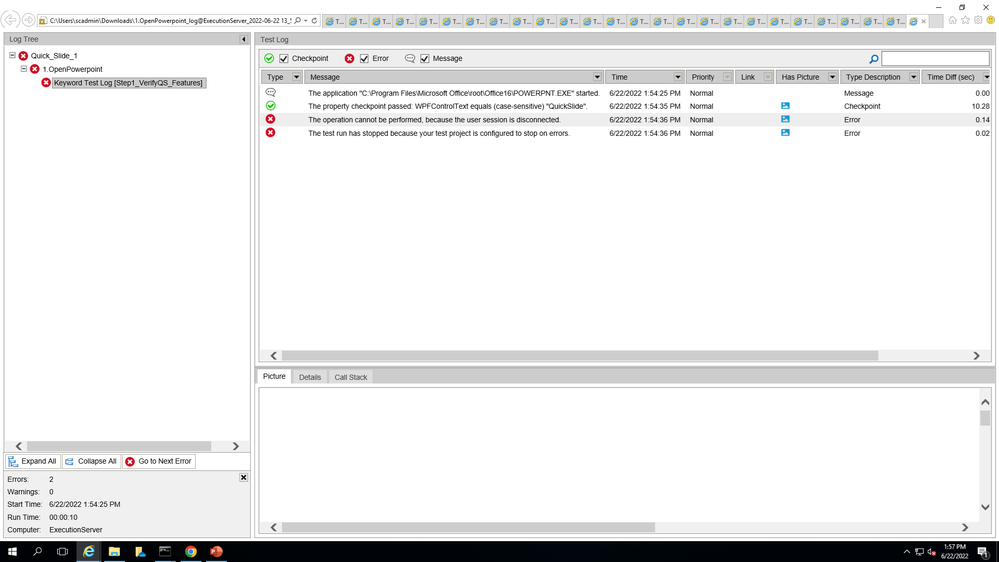999x562 pixels.
Task: Close the active browser tab
Action: pos(923,22)
